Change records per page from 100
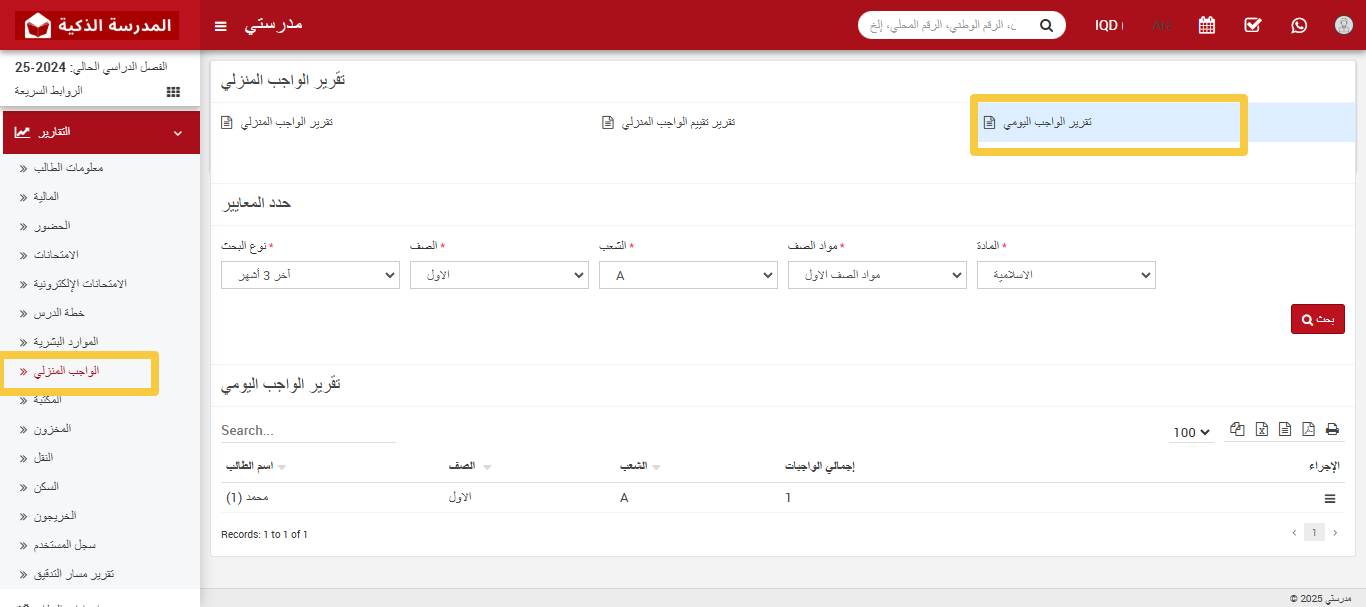This screenshot has width=1366, height=607. [x=1190, y=432]
